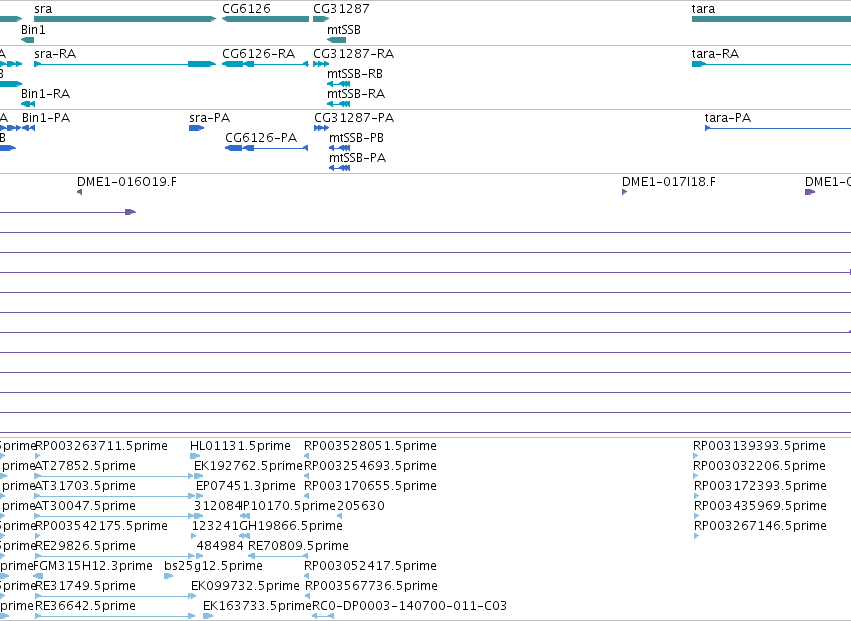Click the EK163733.5prime EST label
The image size is (851, 621).
(257, 606)
